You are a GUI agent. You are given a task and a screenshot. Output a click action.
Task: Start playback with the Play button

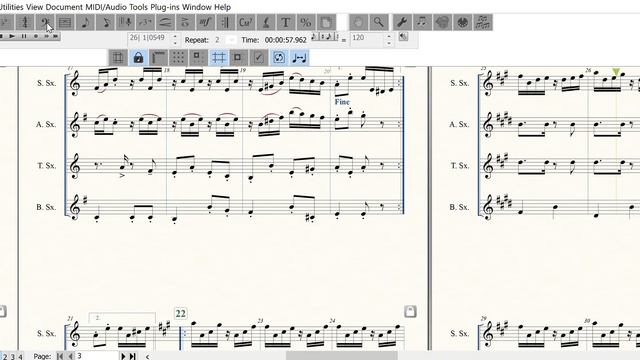point(12,36)
